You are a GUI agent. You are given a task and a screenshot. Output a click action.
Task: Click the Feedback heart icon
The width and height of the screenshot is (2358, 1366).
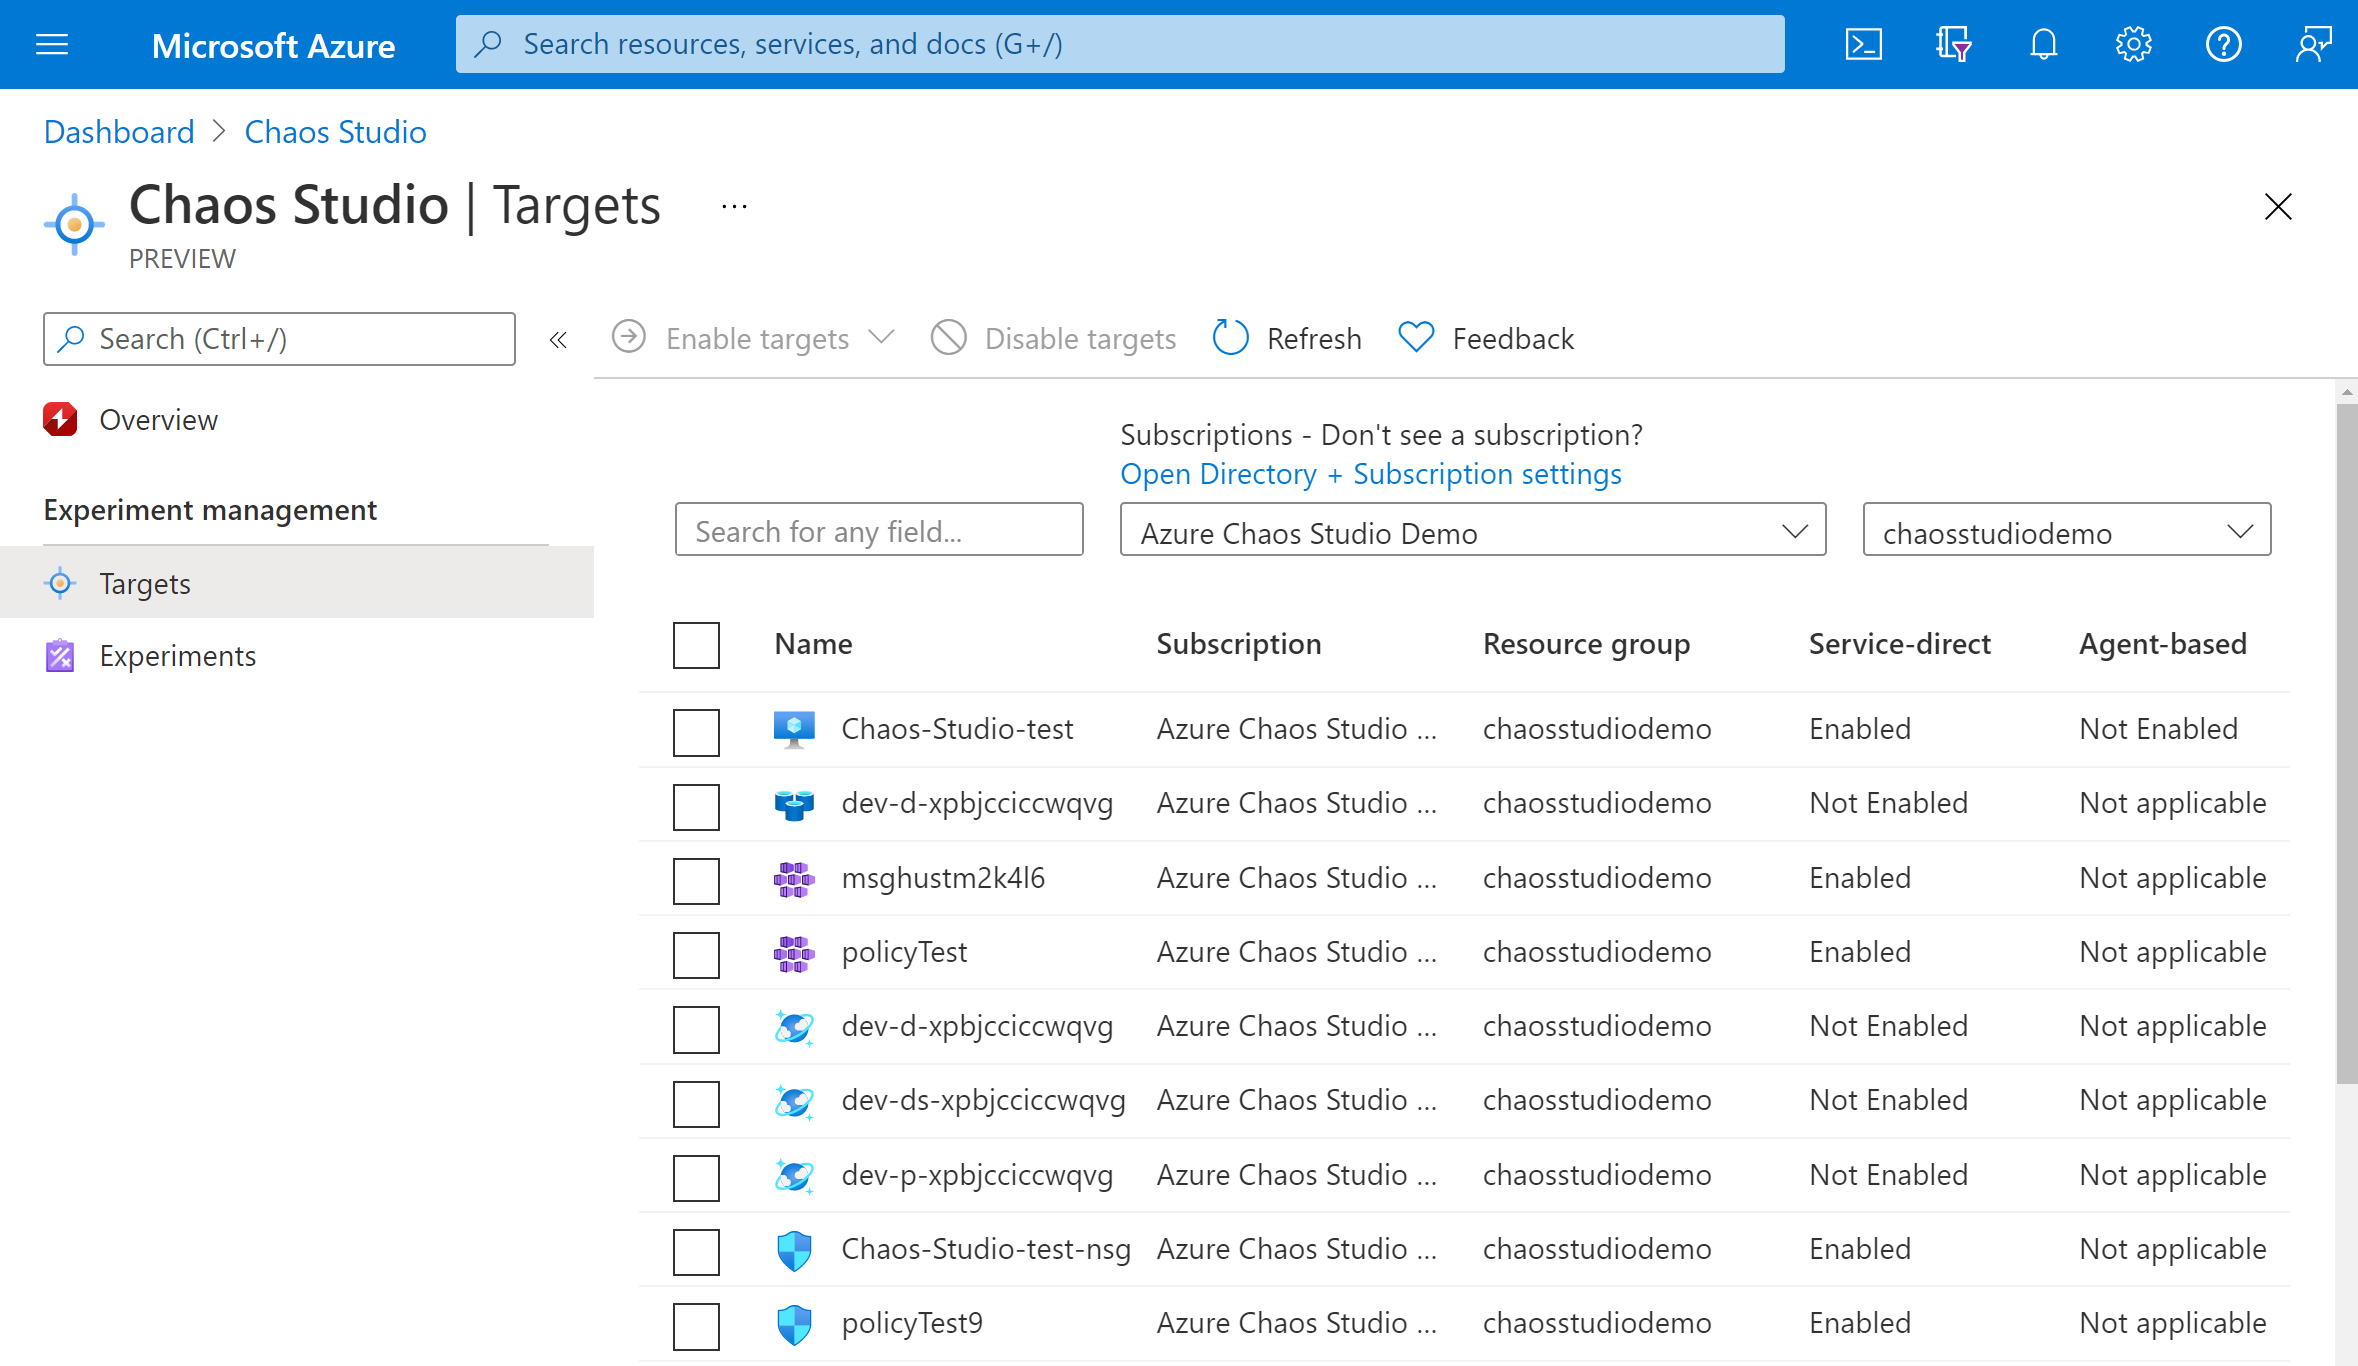click(1413, 337)
